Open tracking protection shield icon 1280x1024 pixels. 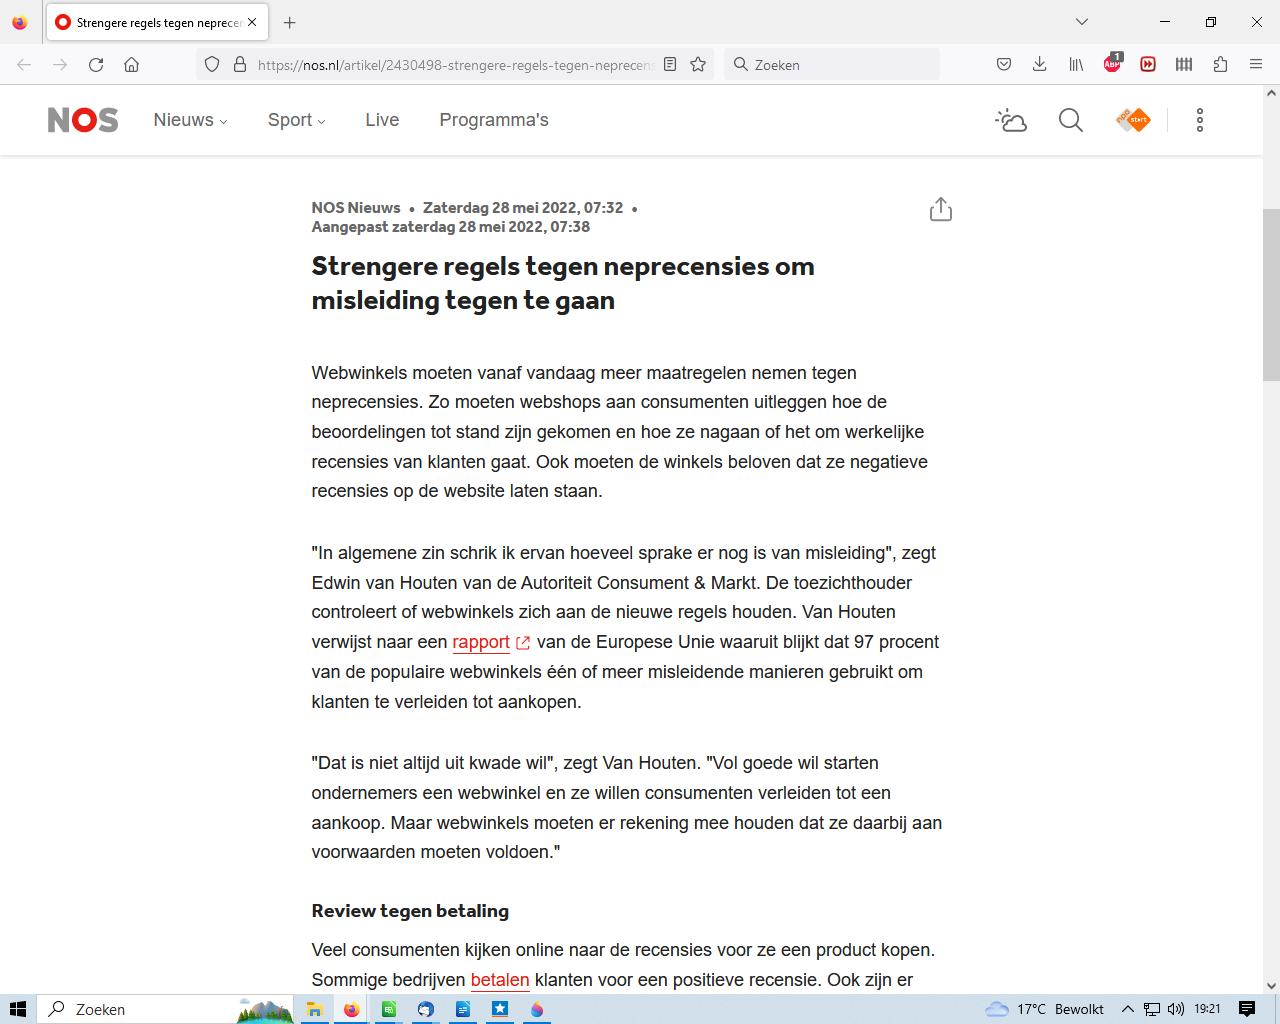(x=212, y=64)
